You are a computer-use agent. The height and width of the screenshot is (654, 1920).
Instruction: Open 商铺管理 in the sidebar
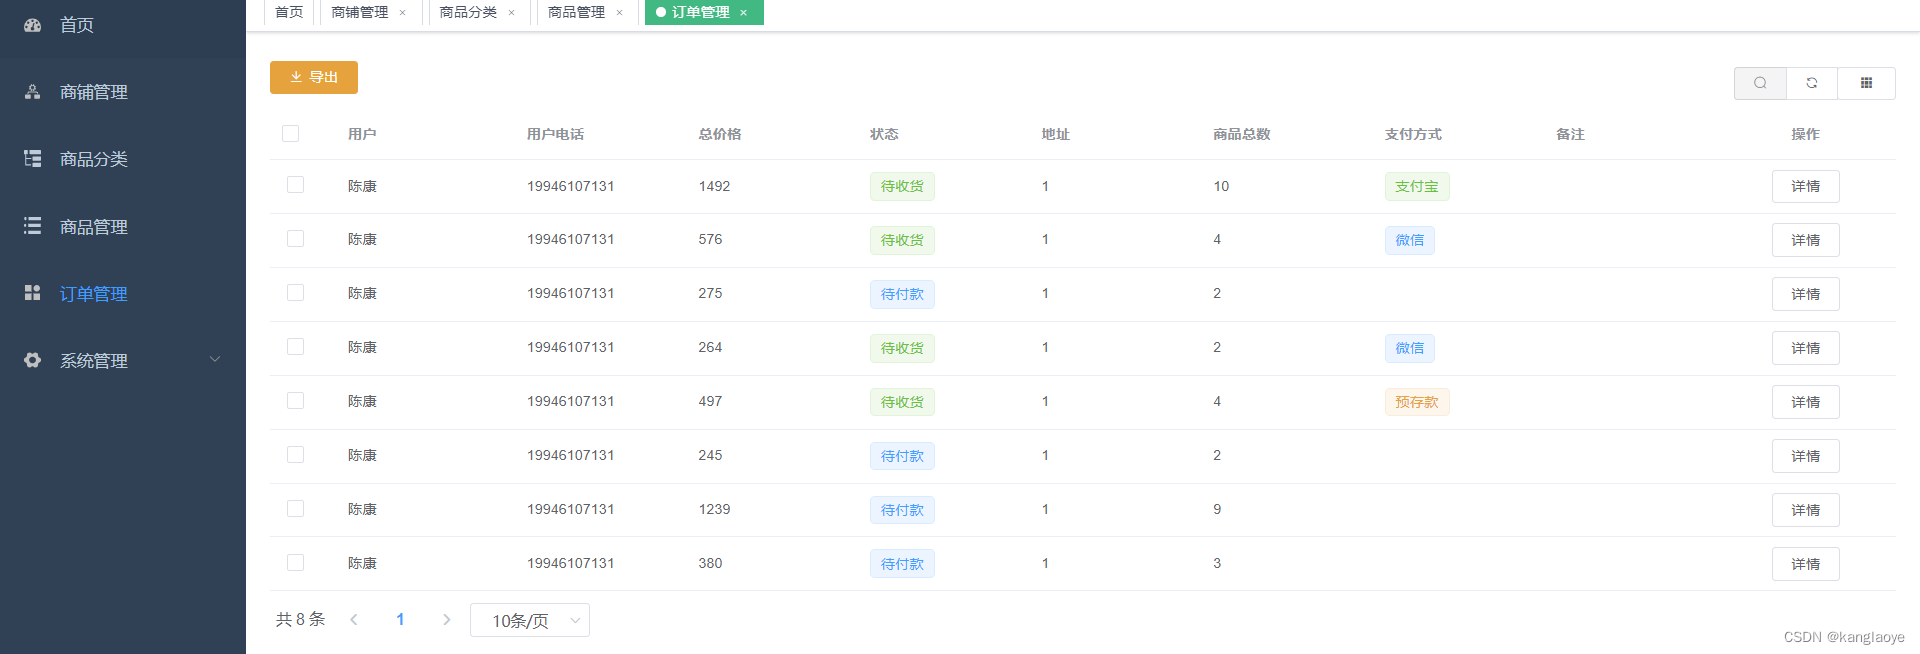(x=94, y=92)
